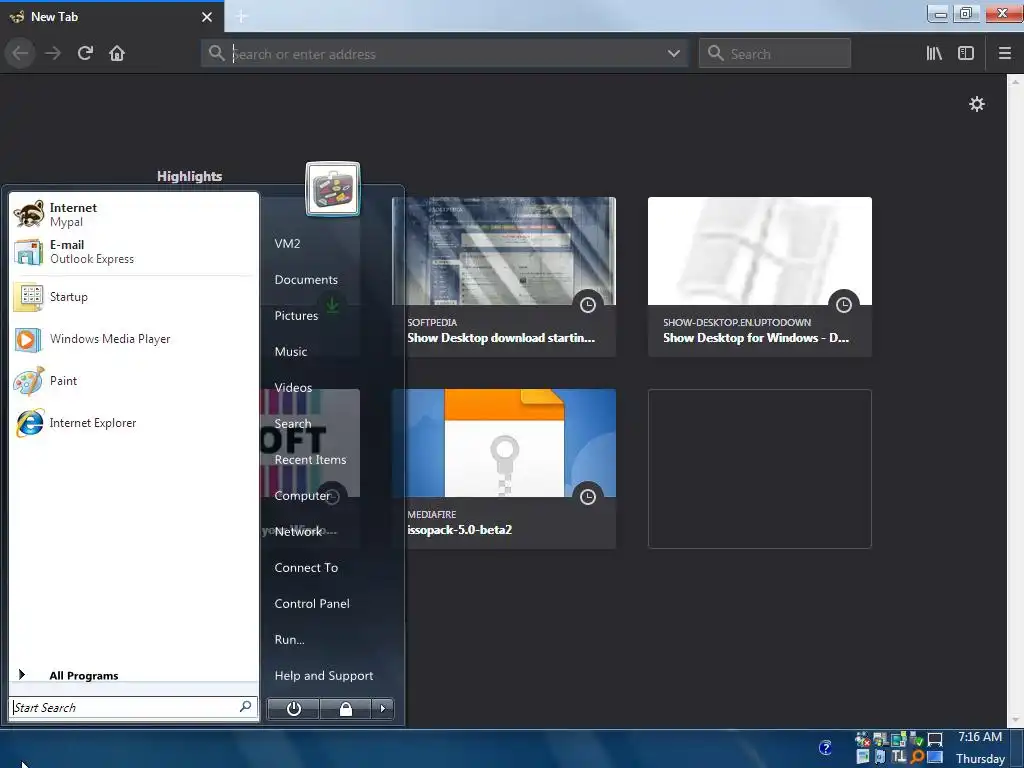The height and width of the screenshot is (768, 1024).
Task: Click the browser Search box
Action: pos(775,54)
